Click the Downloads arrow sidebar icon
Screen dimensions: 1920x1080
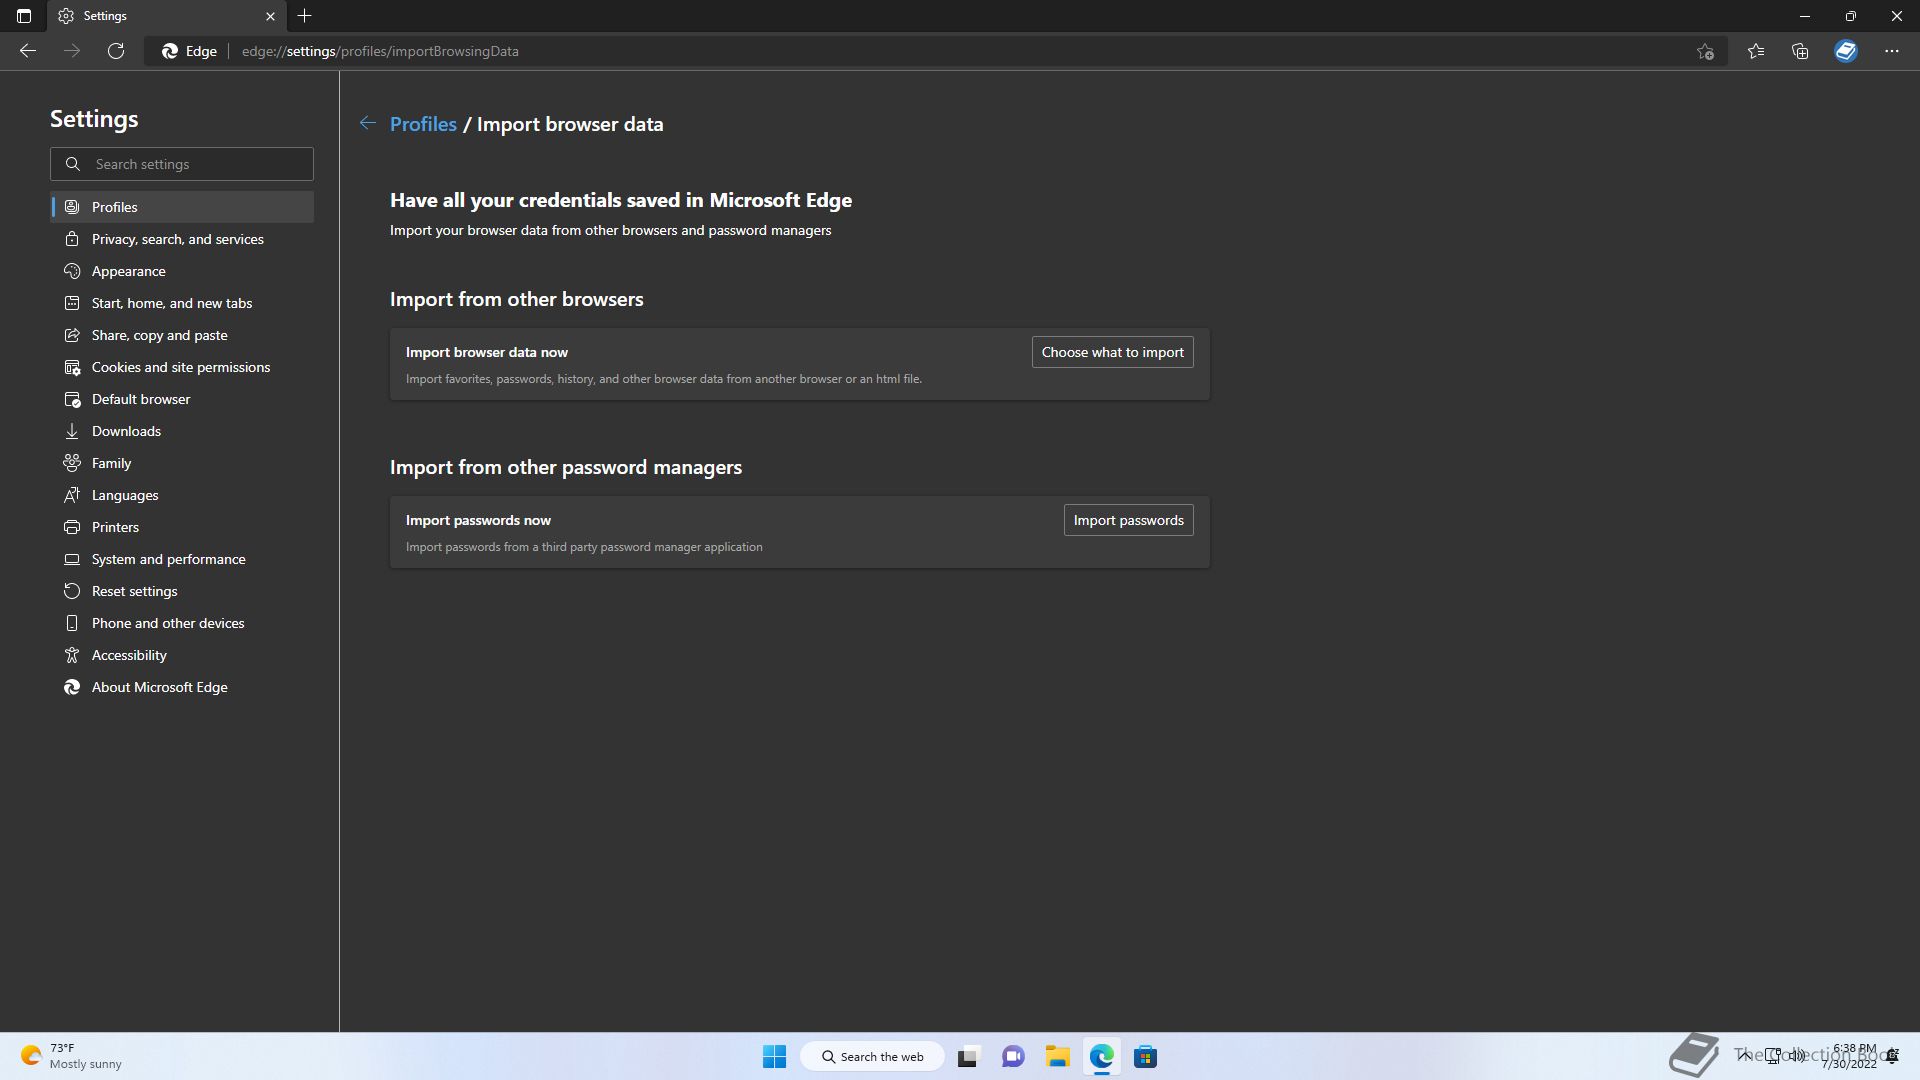click(x=72, y=431)
